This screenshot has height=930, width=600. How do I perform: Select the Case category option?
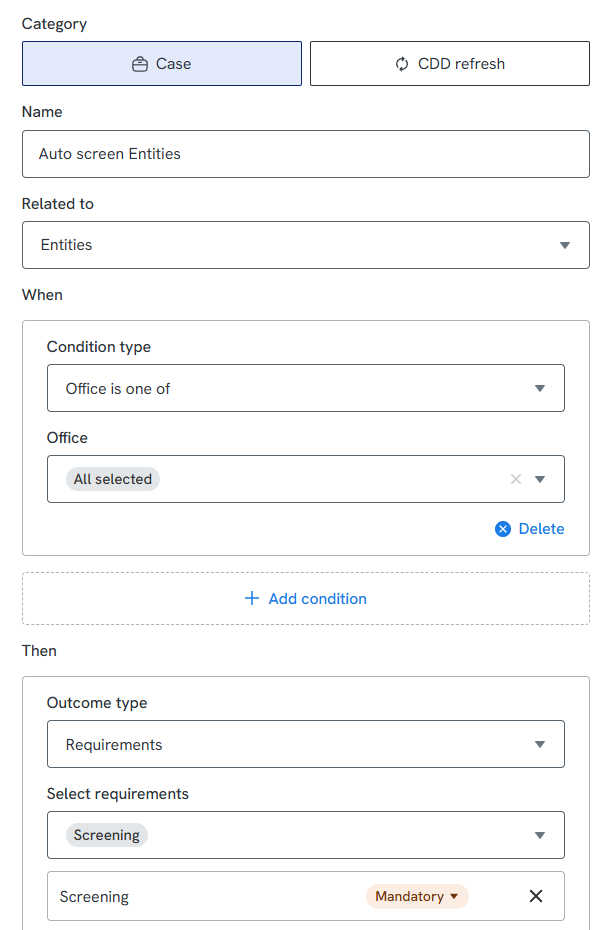point(162,64)
